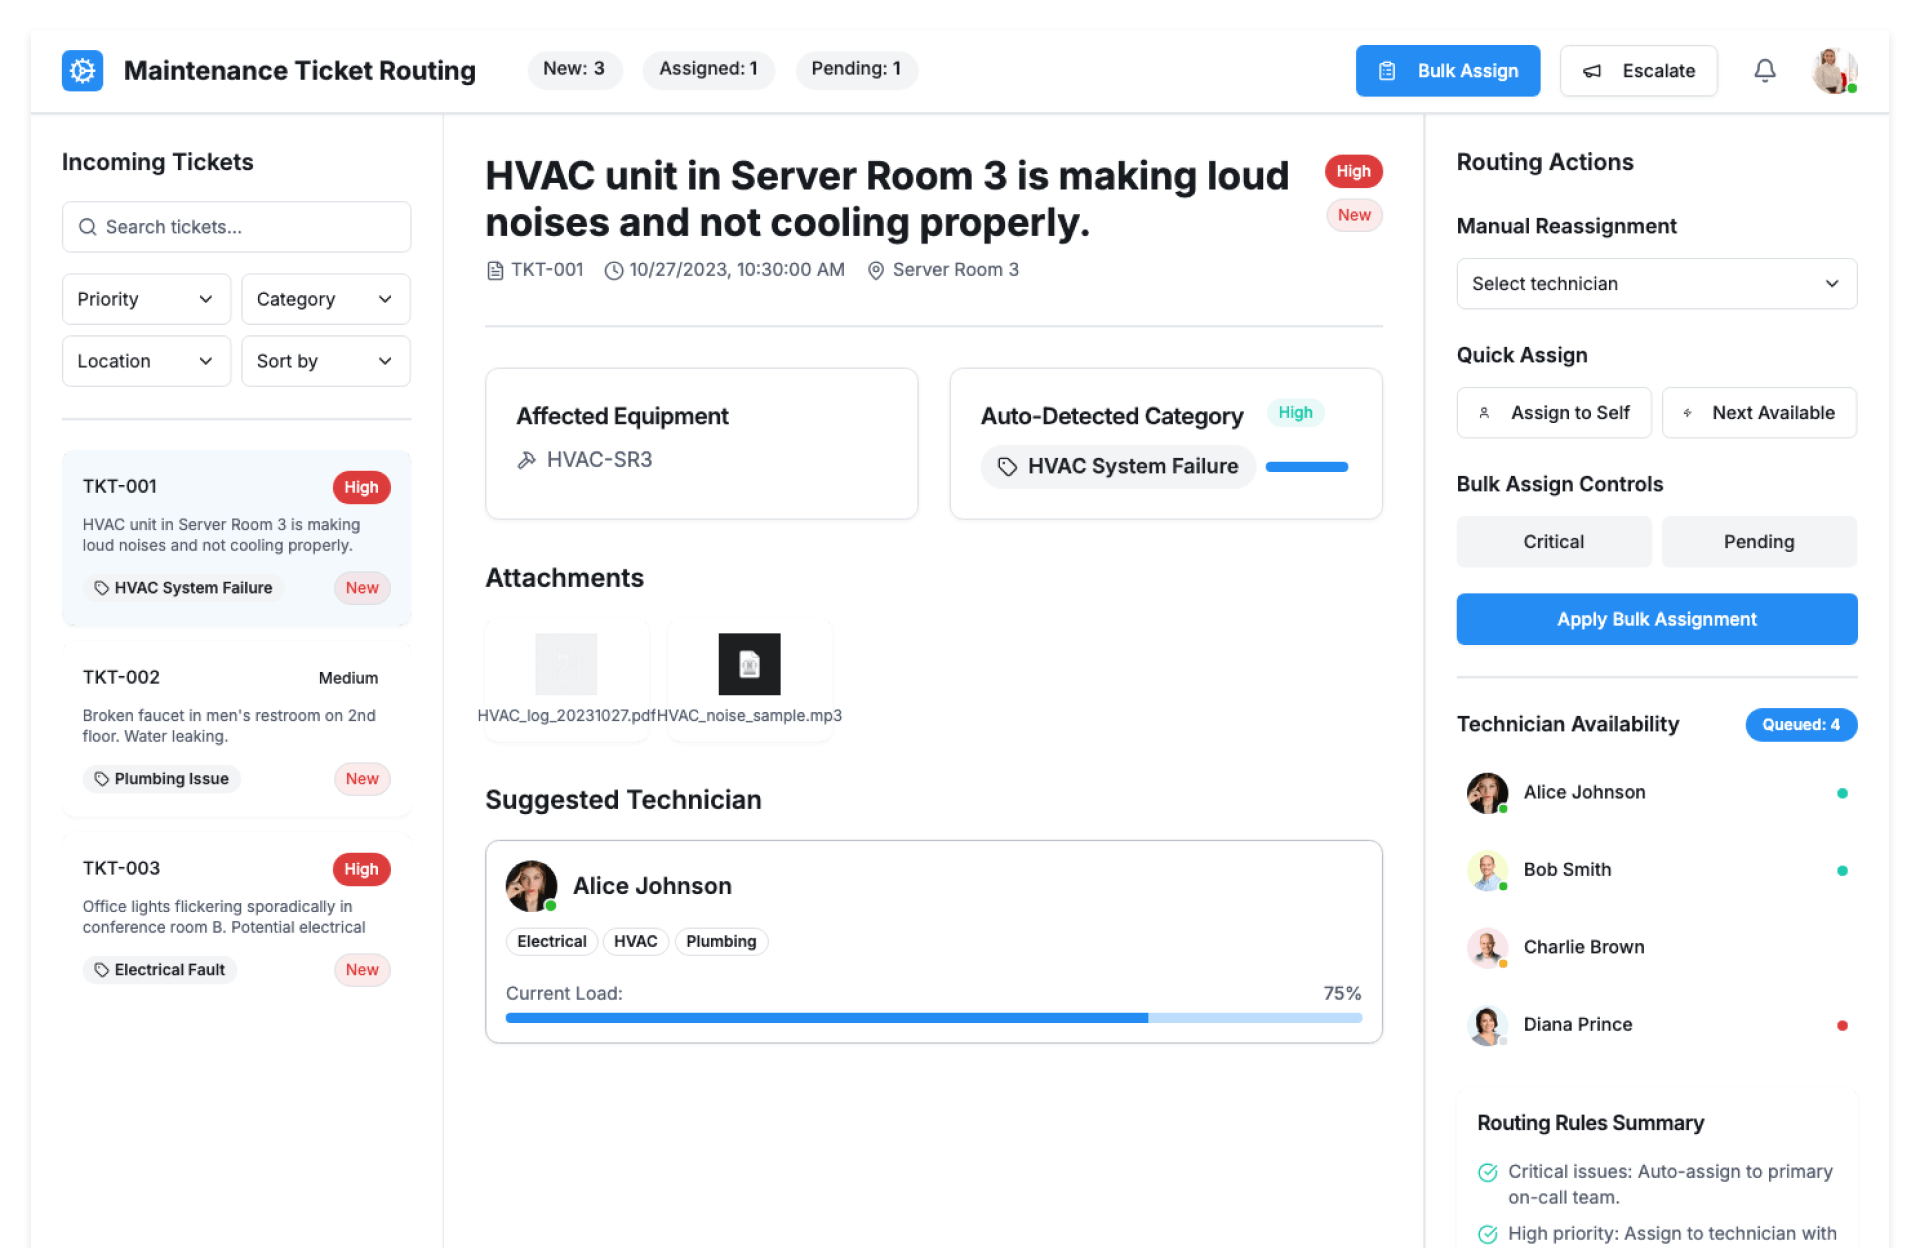Open the HVAC_log_20231027.pdf attachment thumbnail
Image resolution: width=1920 pixels, height=1248 pixels.
[566, 664]
